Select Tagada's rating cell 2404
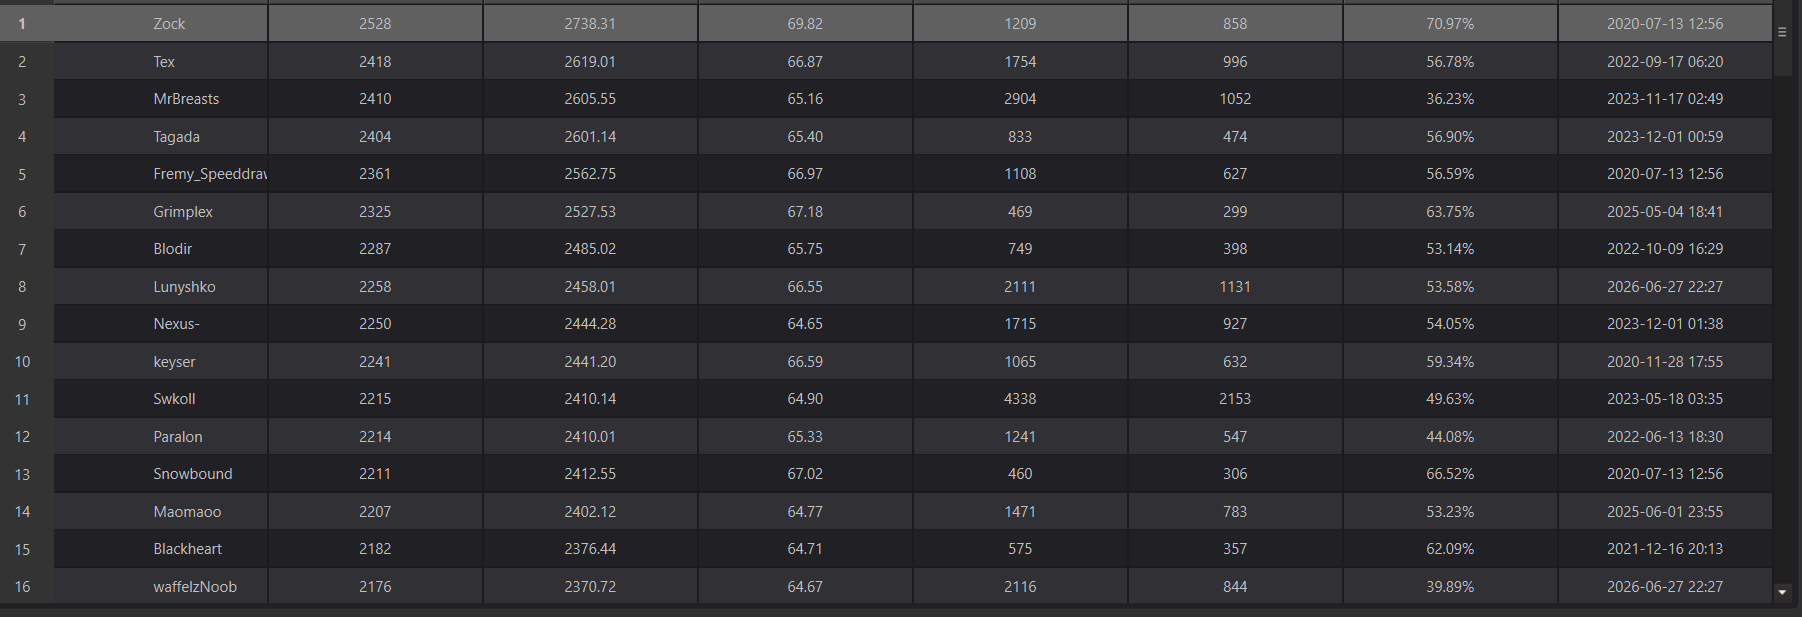Viewport: 1802px width, 617px height. tap(375, 137)
